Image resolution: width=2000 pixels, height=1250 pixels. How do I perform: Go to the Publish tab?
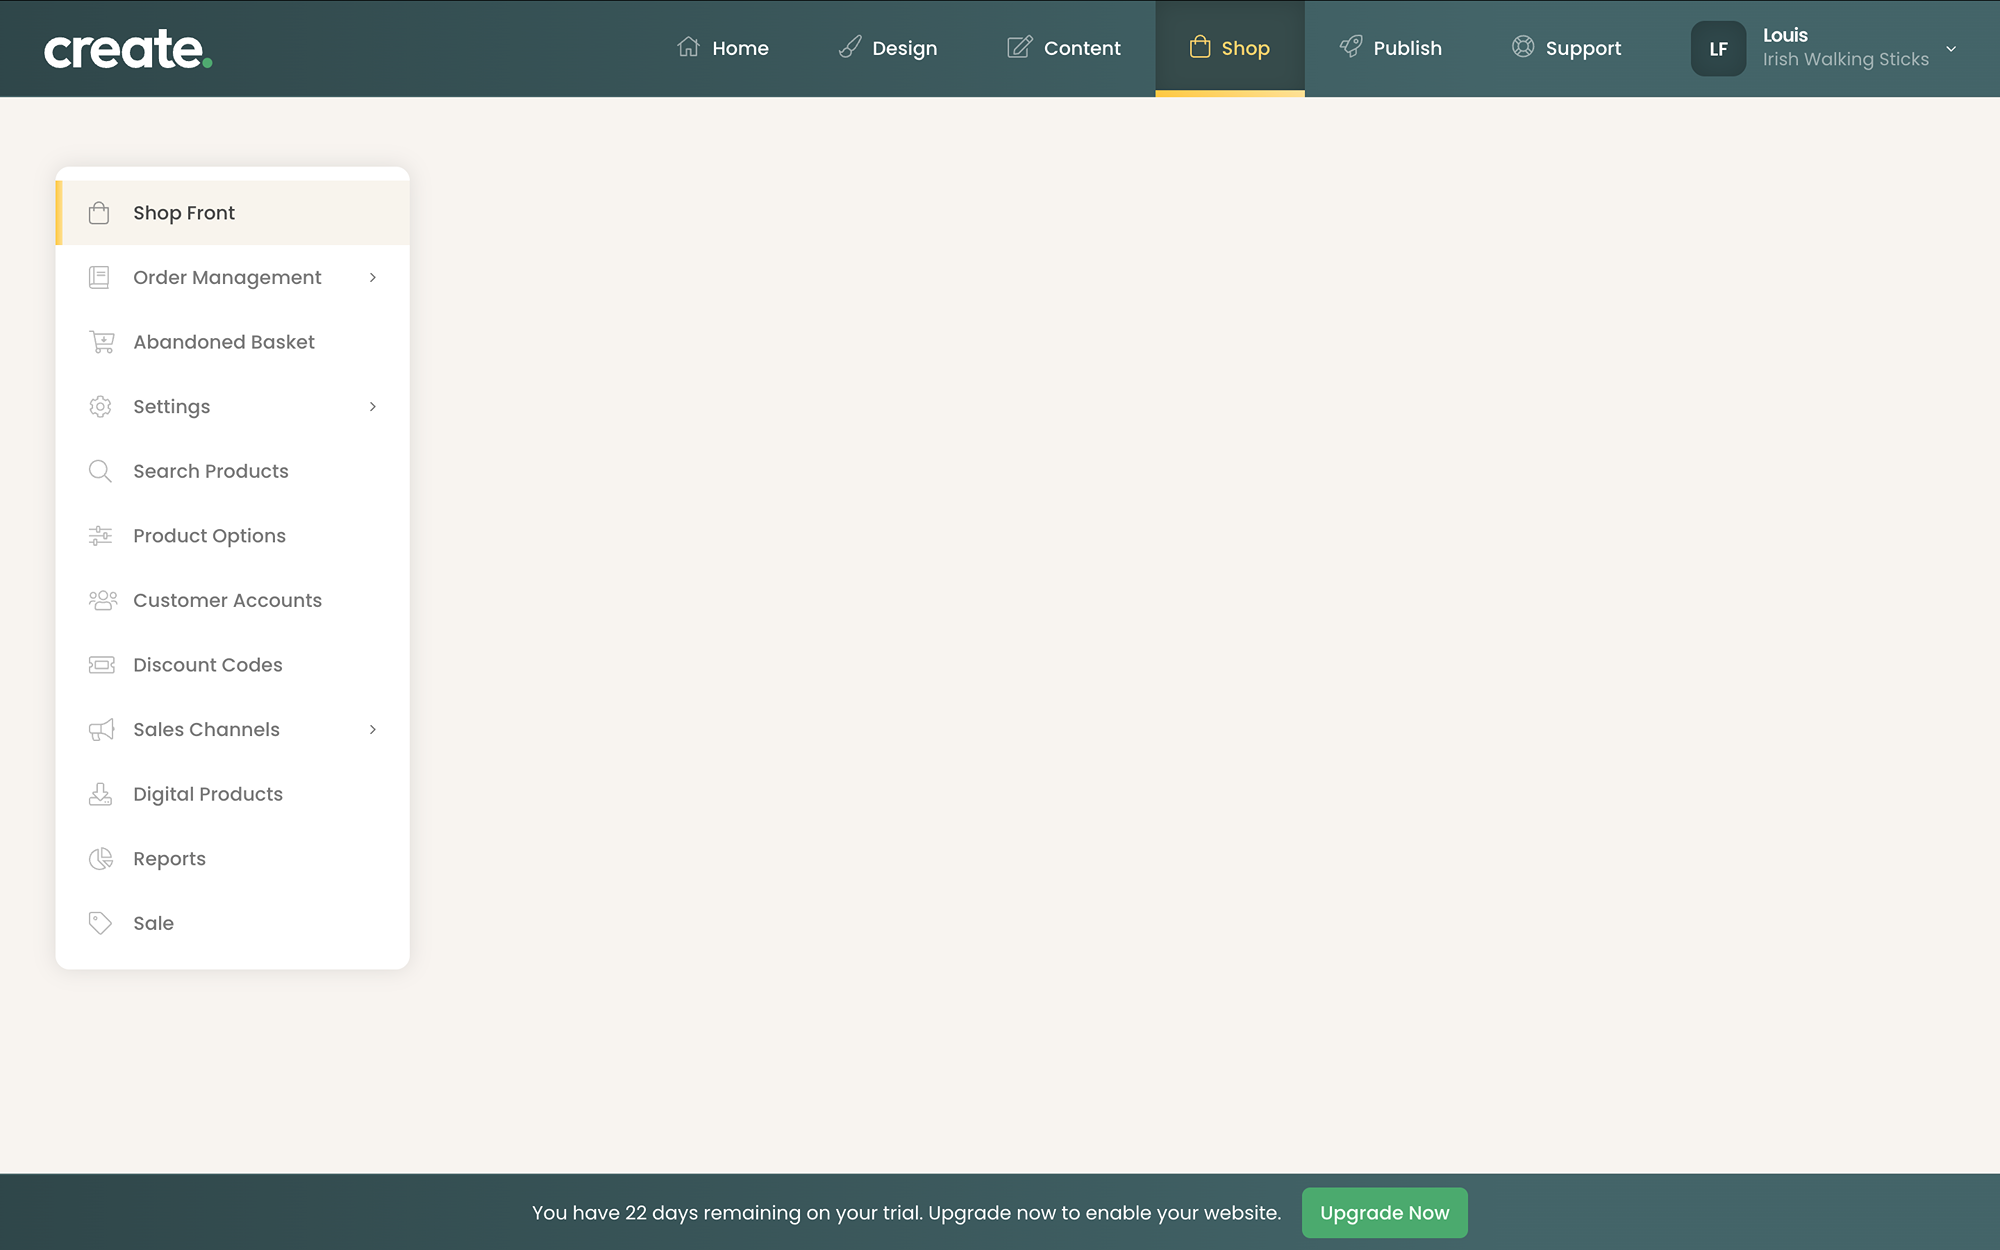[1391, 48]
